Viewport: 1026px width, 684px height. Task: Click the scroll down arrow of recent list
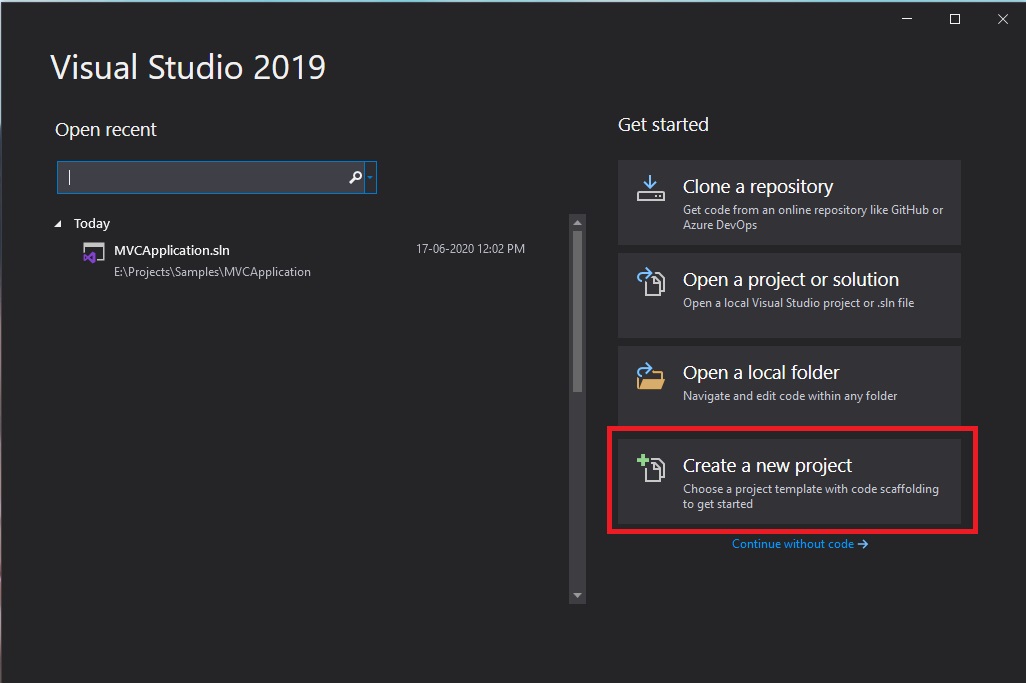pos(577,596)
